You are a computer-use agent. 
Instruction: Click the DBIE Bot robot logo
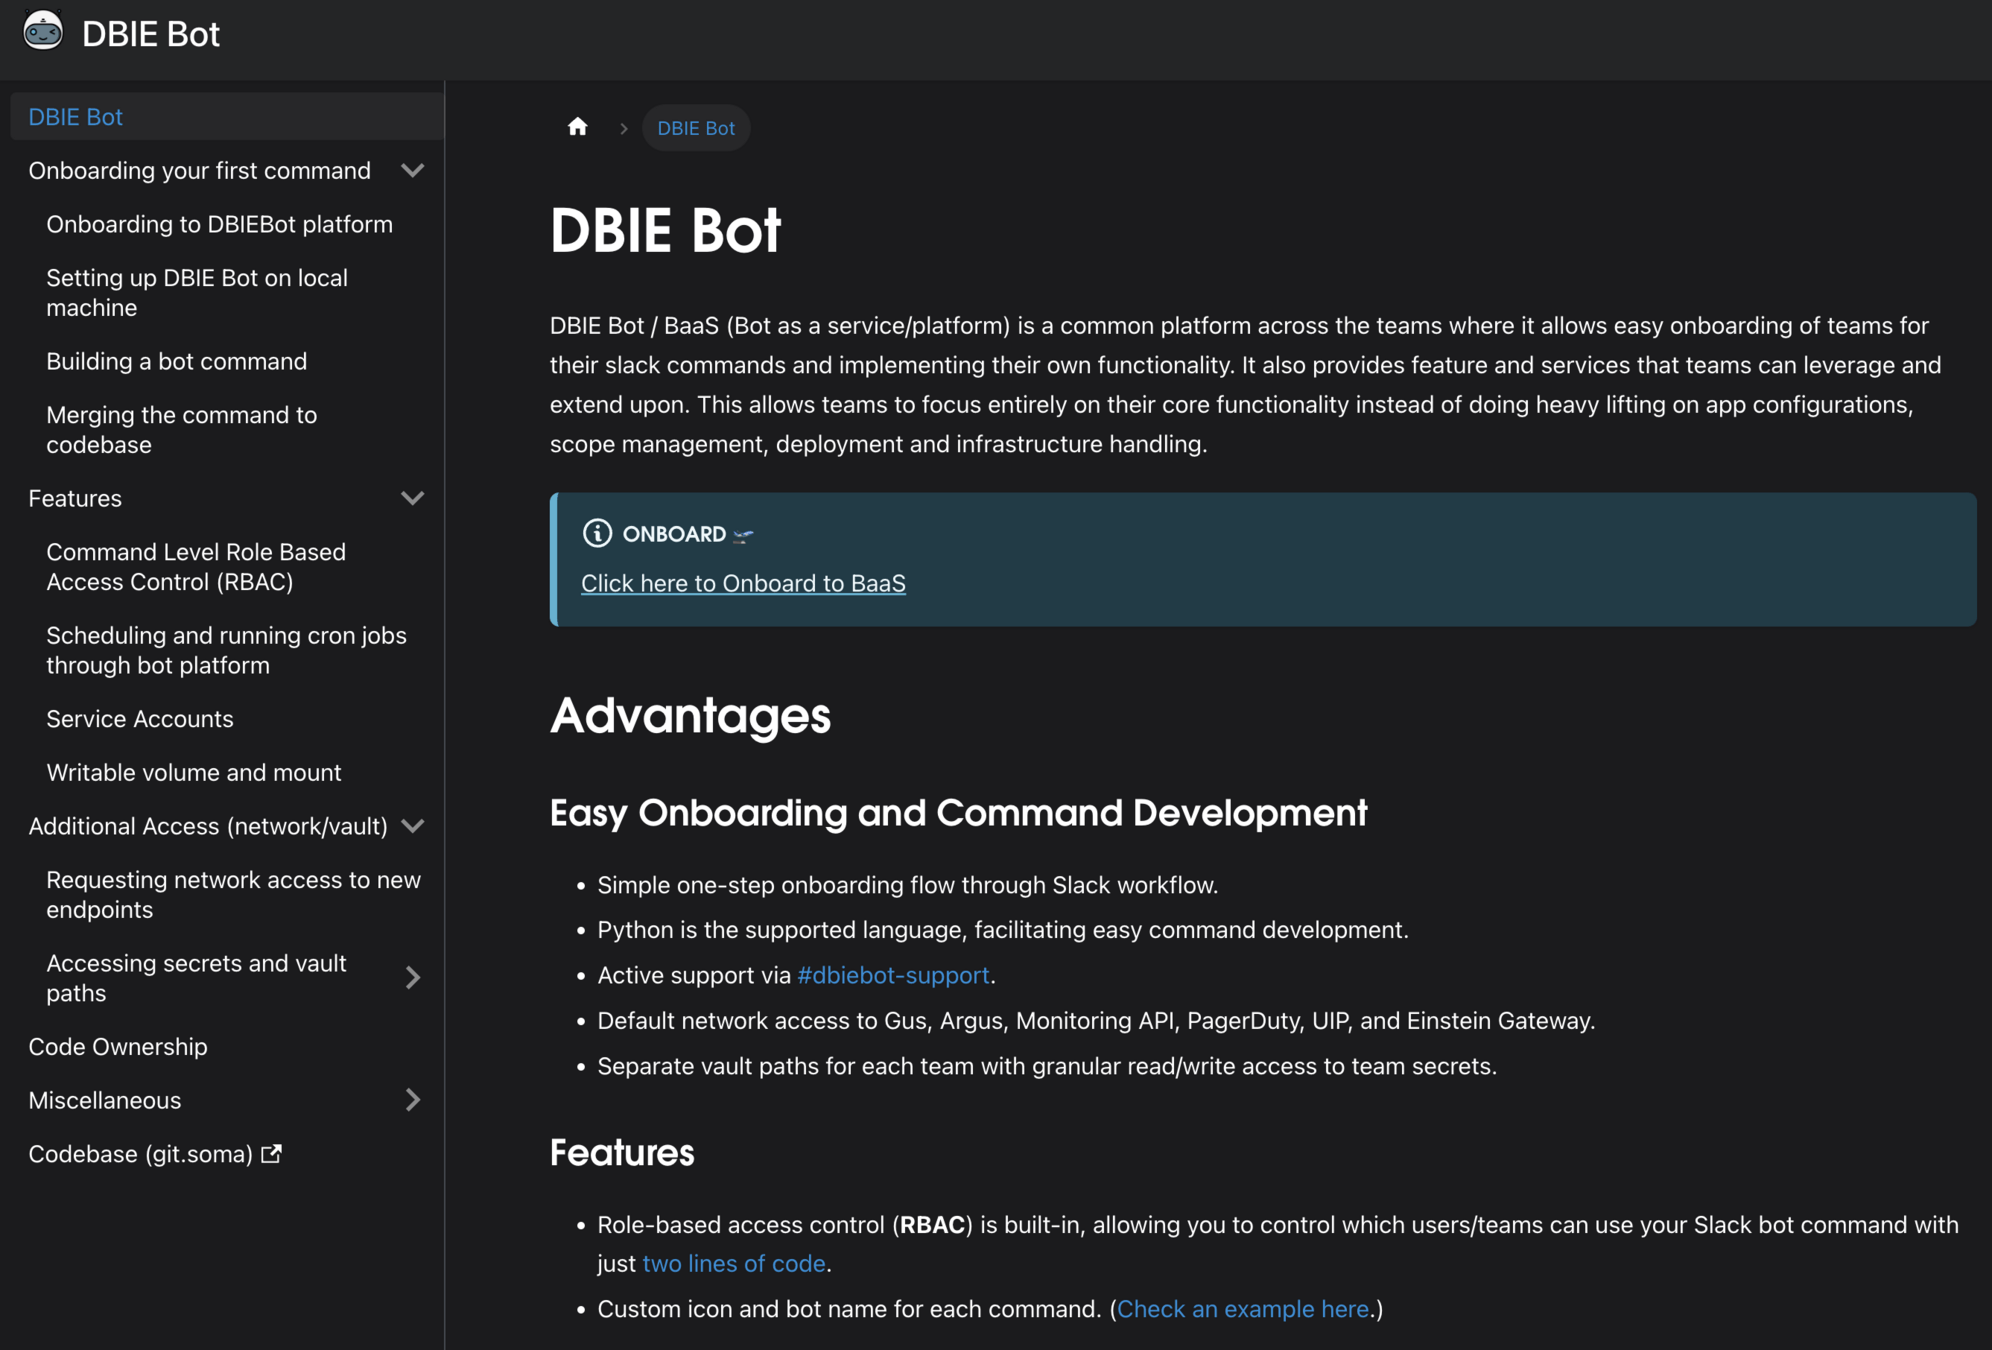click(x=42, y=31)
